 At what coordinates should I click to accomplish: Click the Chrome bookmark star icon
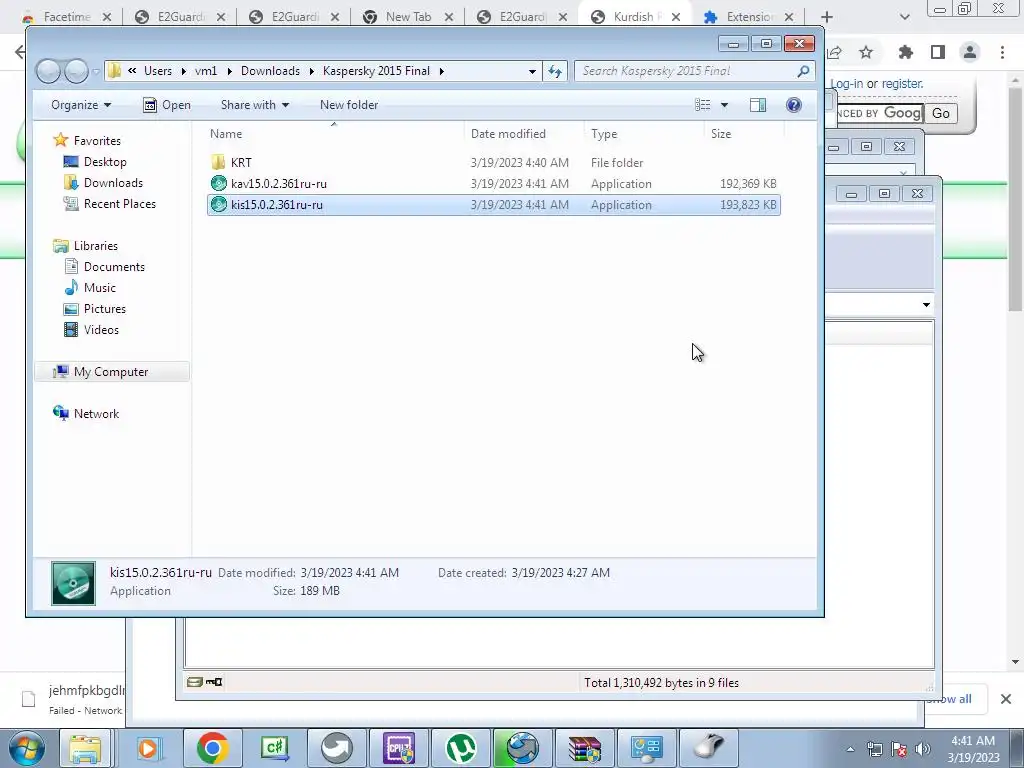tap(866, 52)
